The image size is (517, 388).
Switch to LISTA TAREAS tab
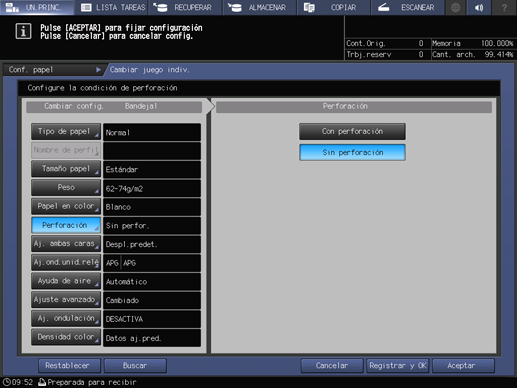[x=112, y=7]
